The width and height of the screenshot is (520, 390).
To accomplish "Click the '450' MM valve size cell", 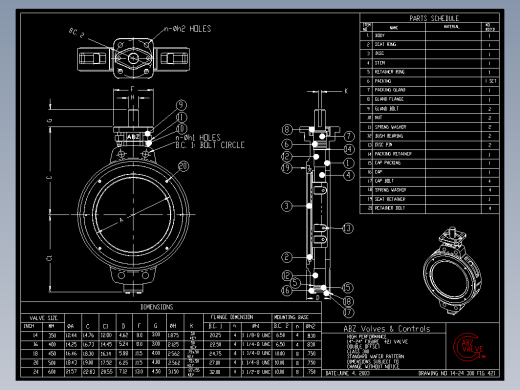I will coord(52,354).
